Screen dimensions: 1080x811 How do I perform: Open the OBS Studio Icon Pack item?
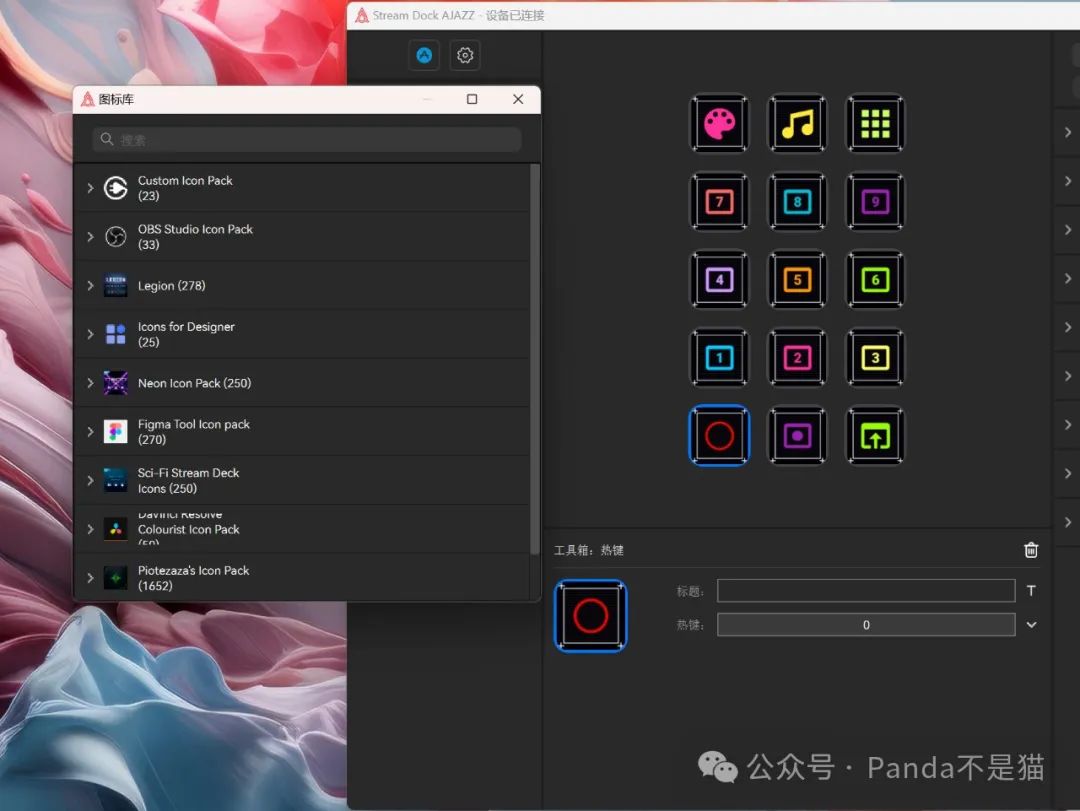tap(195, 236)
